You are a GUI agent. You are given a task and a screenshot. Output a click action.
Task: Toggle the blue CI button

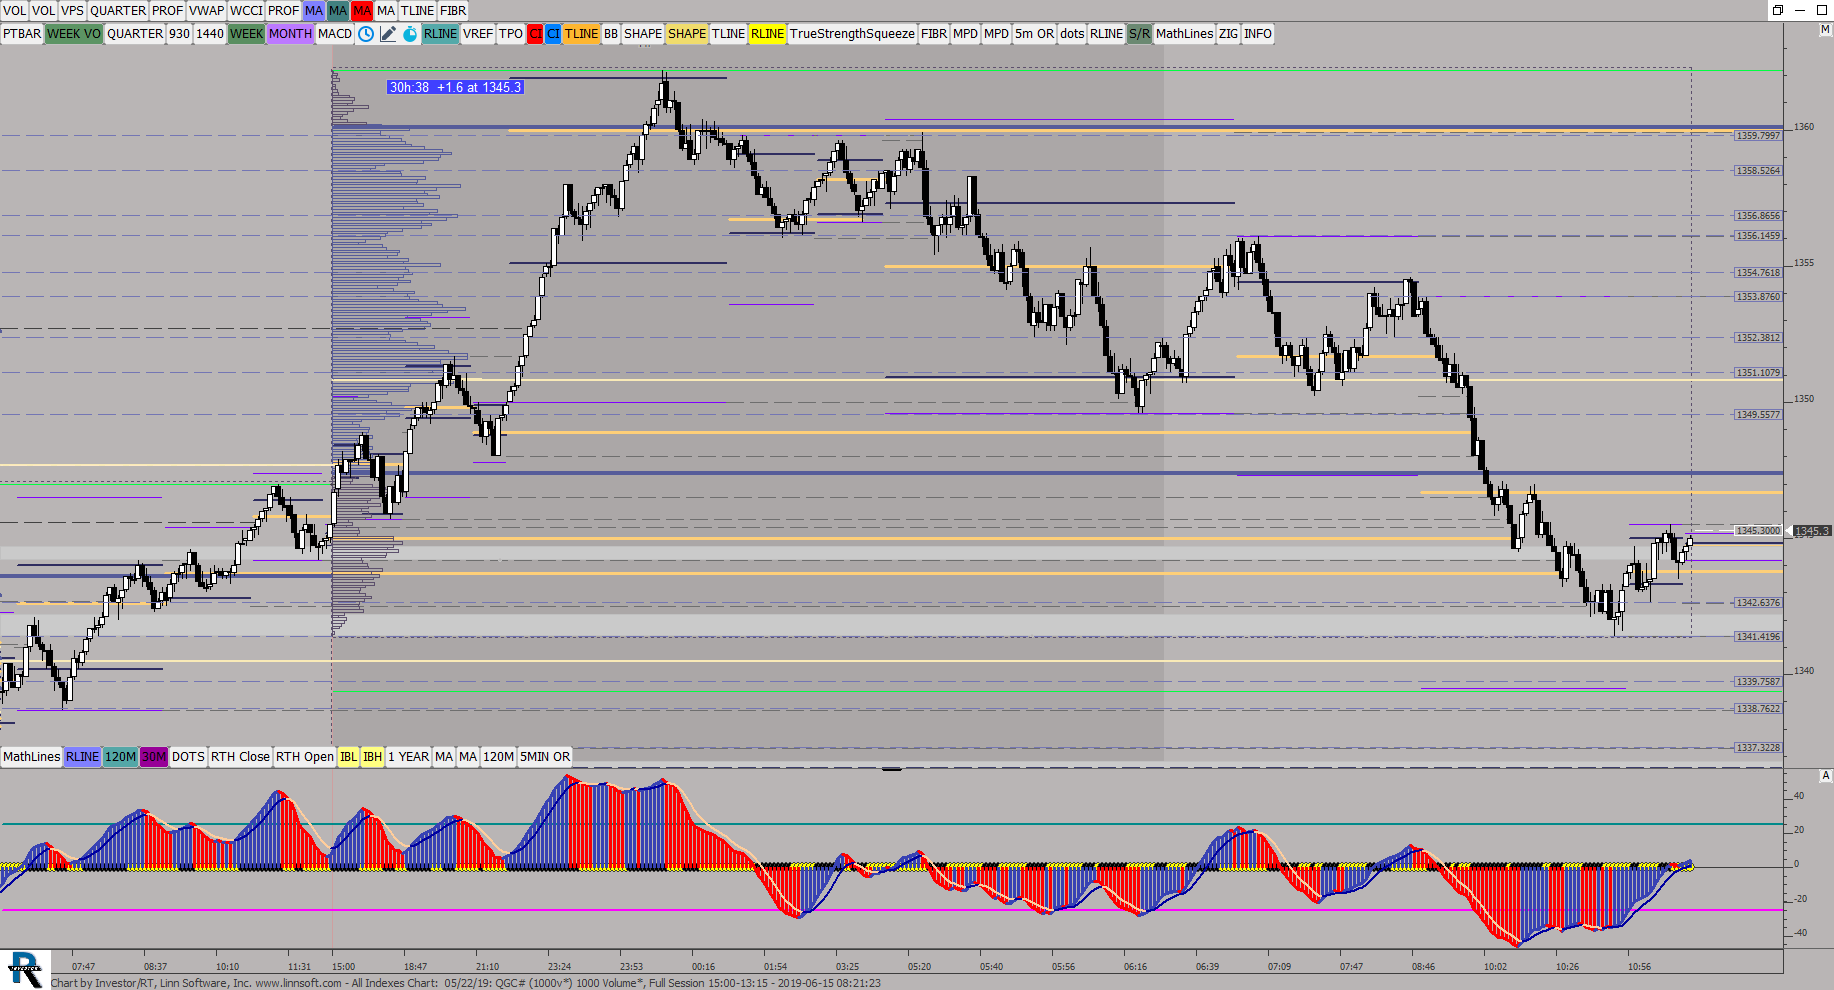pyautogui.click(x=553, y=34)
